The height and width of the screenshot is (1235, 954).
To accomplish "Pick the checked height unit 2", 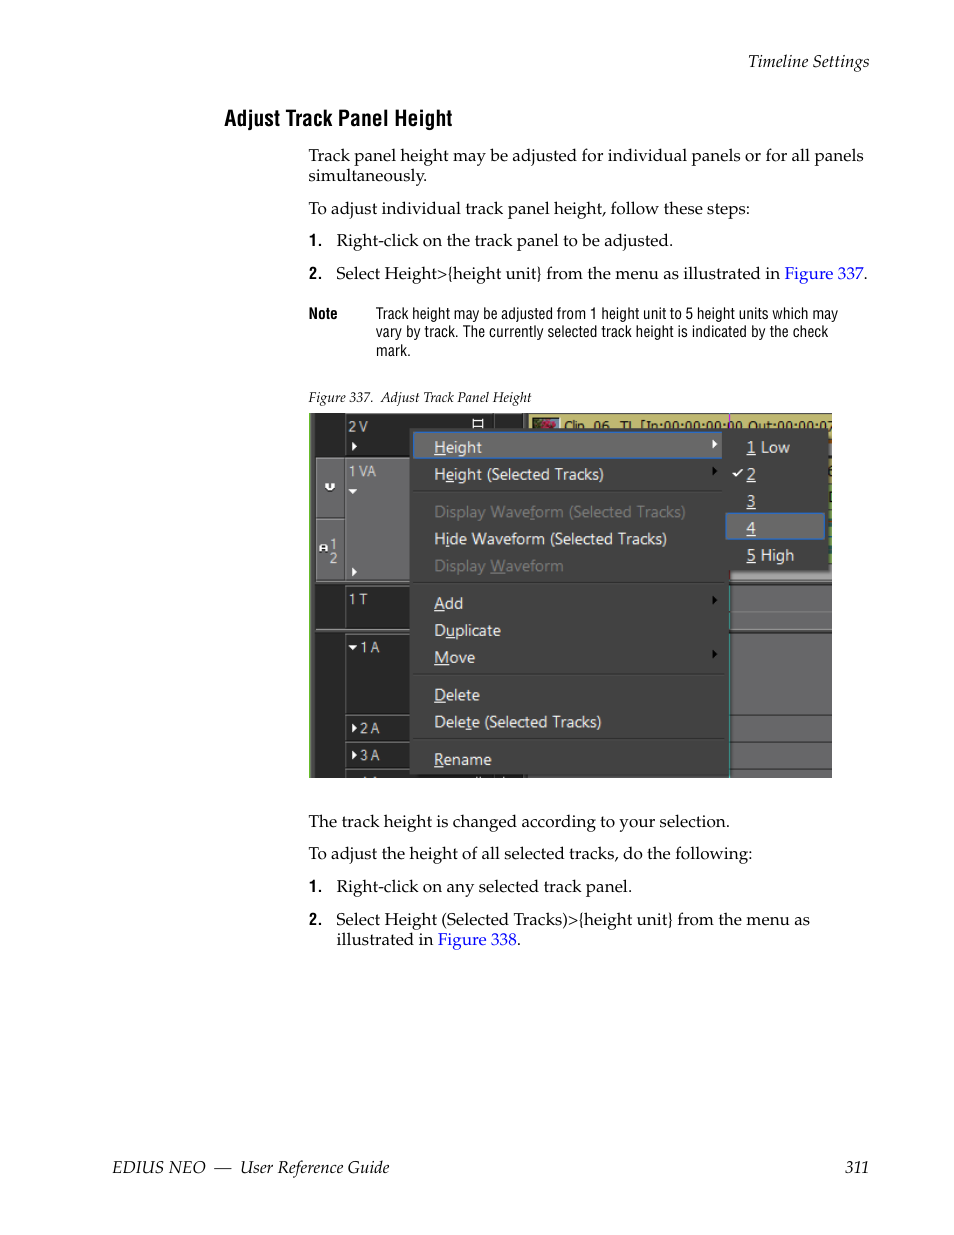I will pos(776,474).
